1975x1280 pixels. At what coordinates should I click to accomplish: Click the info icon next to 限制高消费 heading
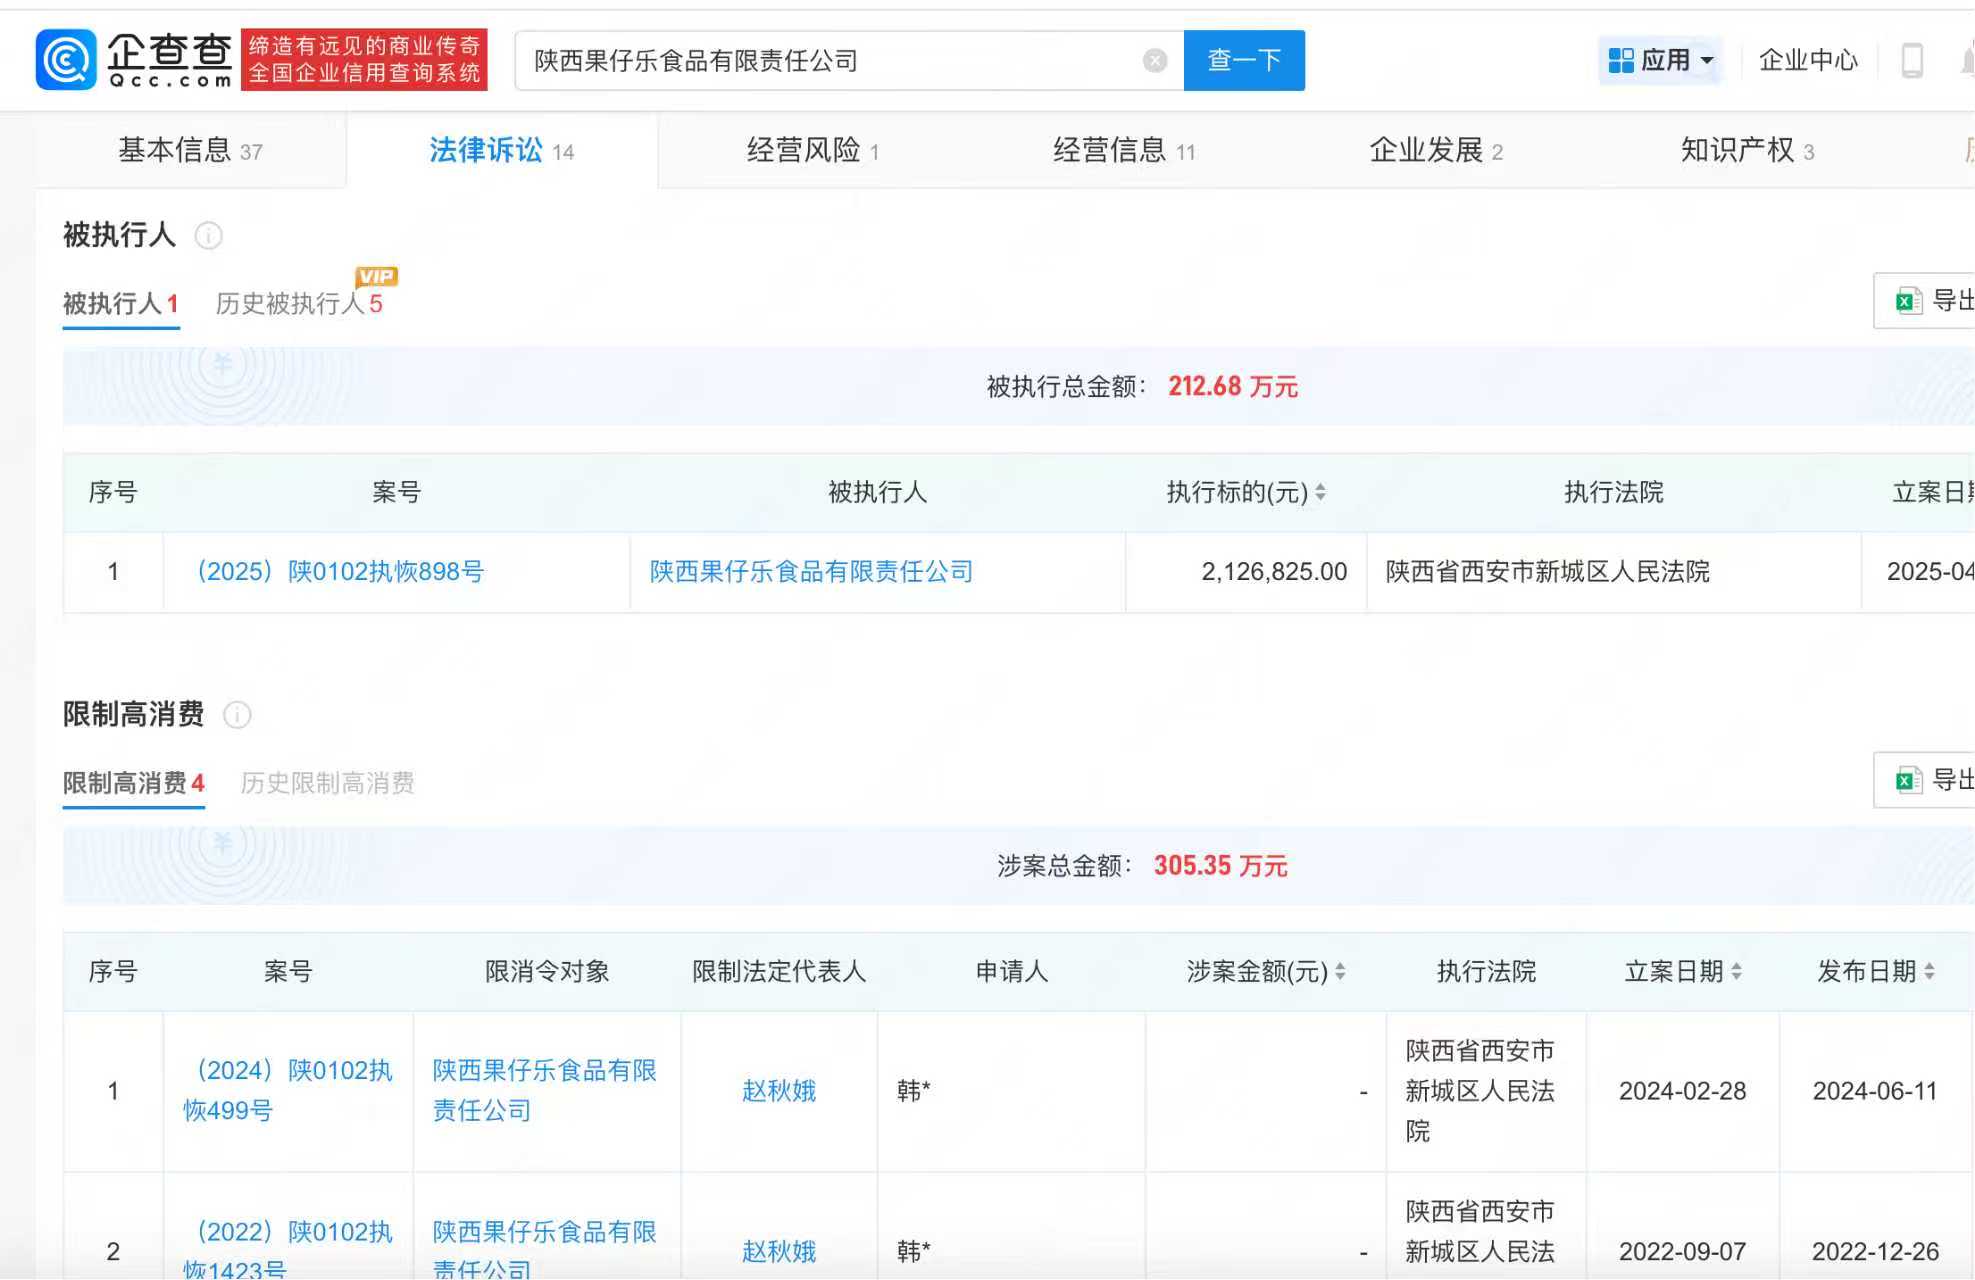237,715
